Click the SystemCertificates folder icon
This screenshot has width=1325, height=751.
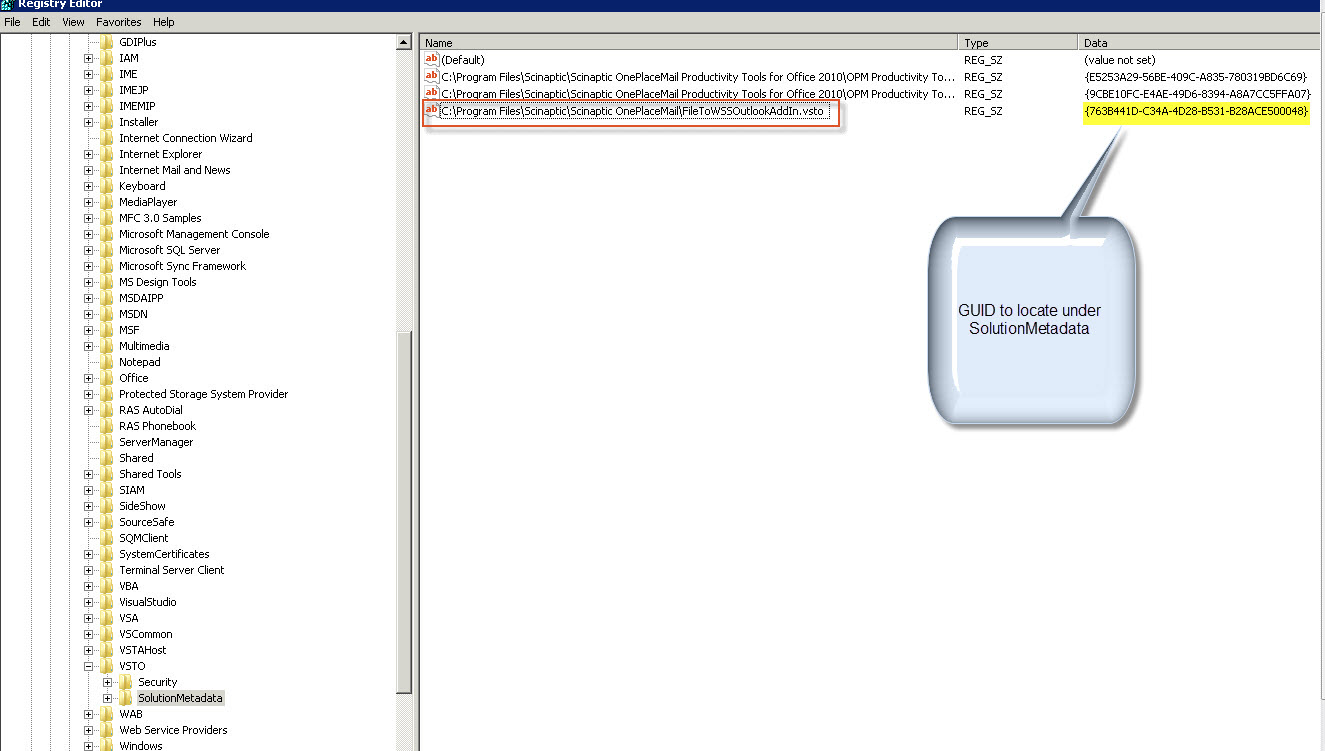(107, 554)
